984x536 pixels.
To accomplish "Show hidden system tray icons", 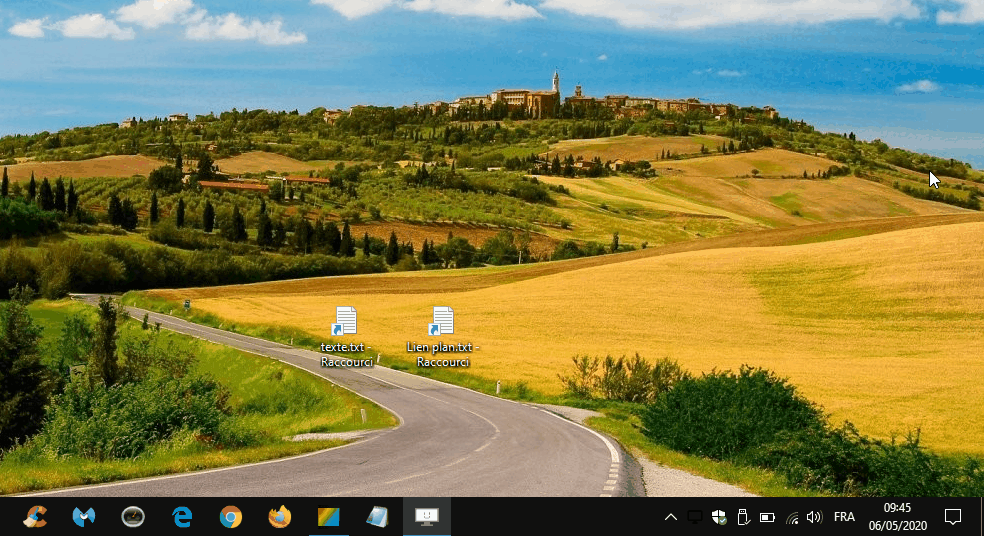I will click(x=671, y=517).
